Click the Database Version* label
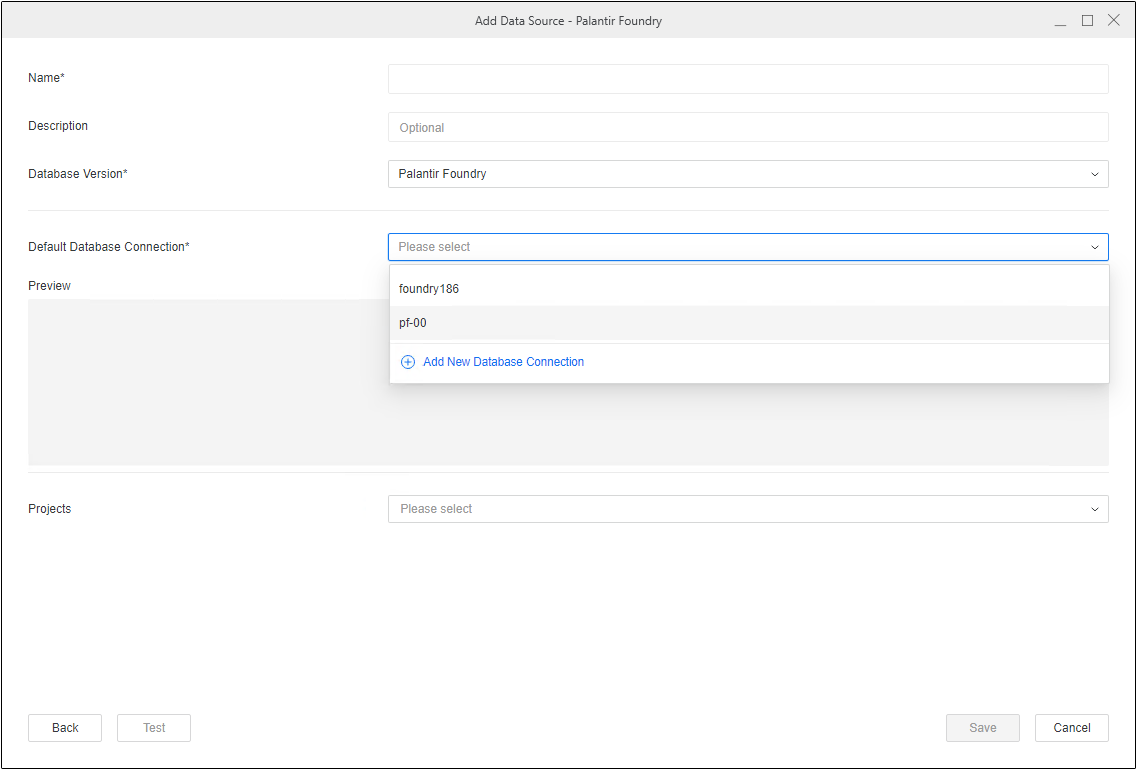This screenshot has height=773, width=1138. 78,174
